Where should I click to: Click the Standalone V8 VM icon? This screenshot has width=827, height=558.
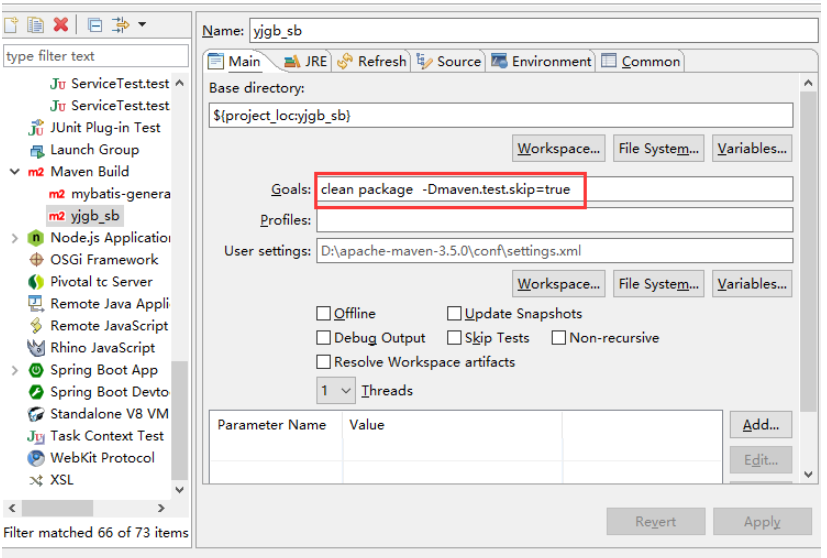click(x=36, y=414)
